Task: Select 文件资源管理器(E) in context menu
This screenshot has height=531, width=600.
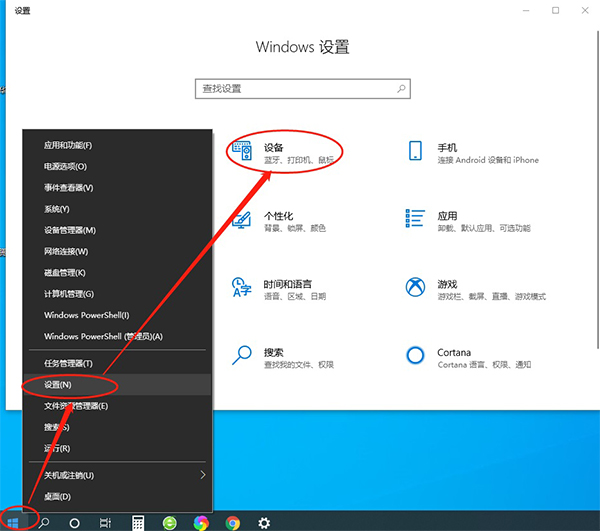Action: [x=117, y=406]
